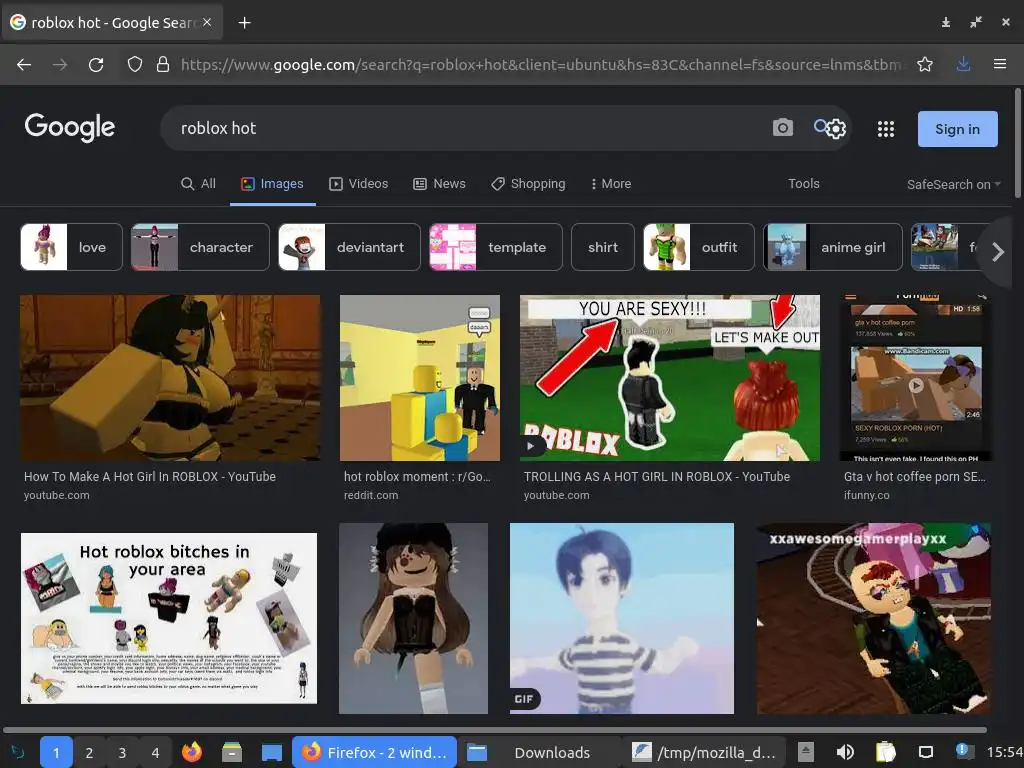View site security via the padlock icon
This screenshot has height=768, width=1024.
(x=163, y=64)
